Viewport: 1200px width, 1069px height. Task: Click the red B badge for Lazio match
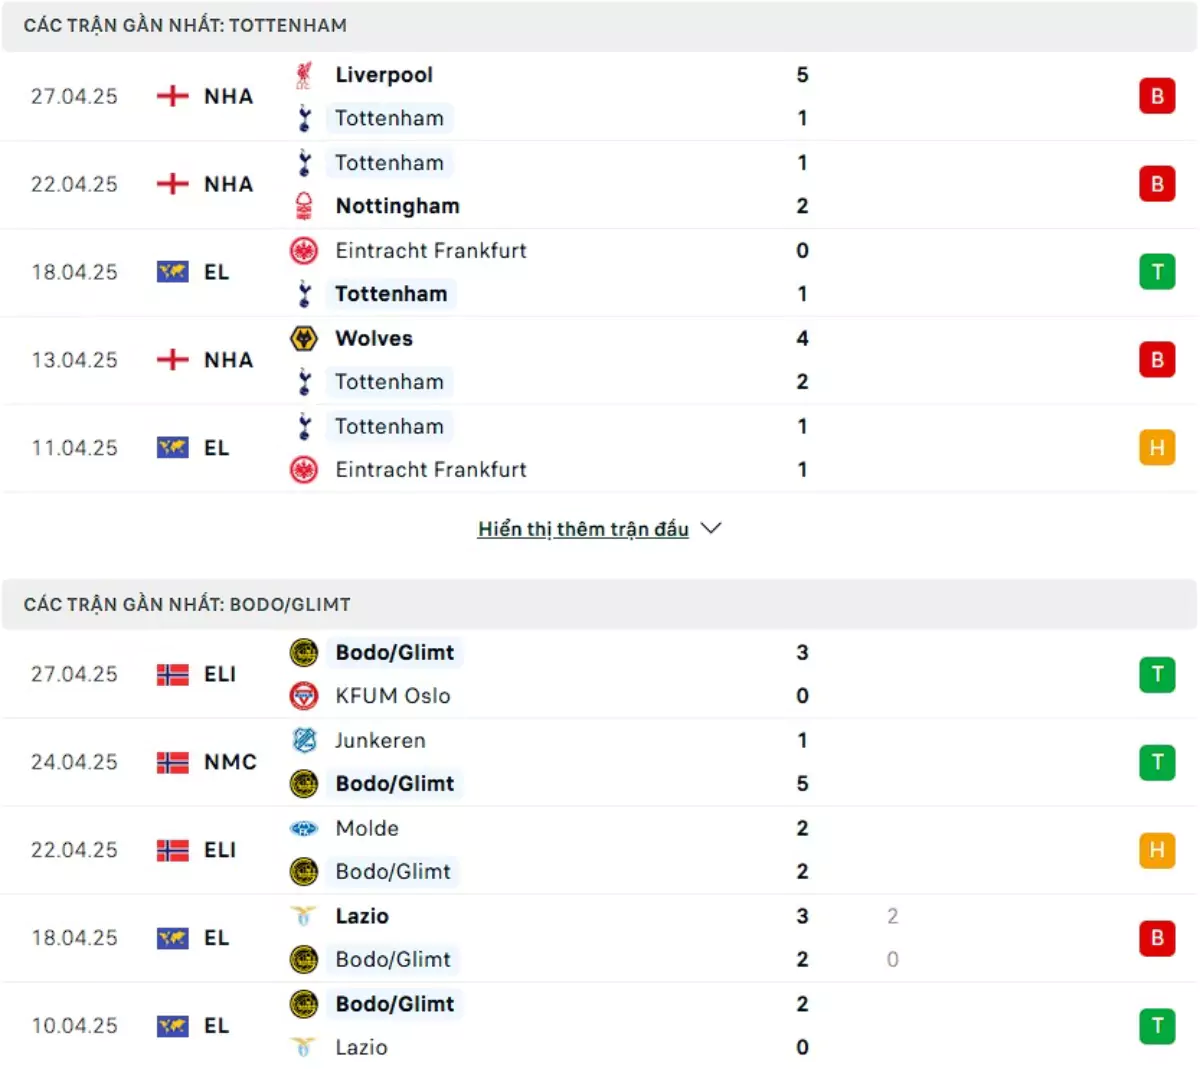[x=1157, y=938]
